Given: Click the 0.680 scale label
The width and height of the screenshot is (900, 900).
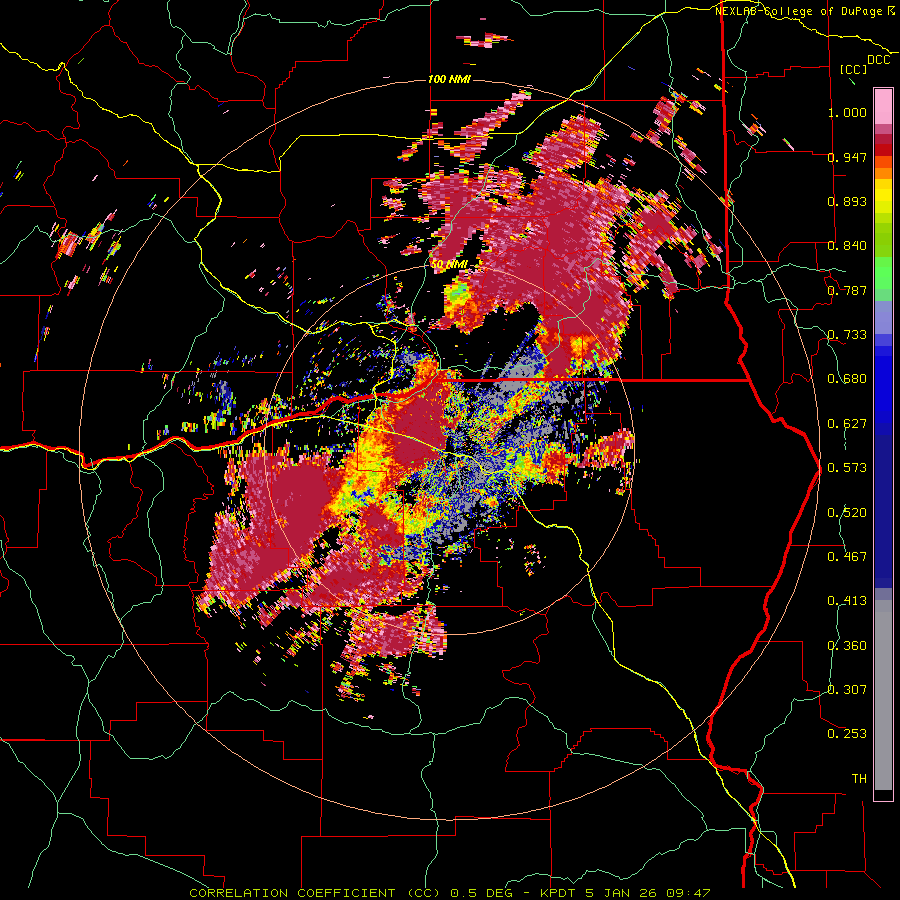Looking at the screenshot, I should point(847,379).
